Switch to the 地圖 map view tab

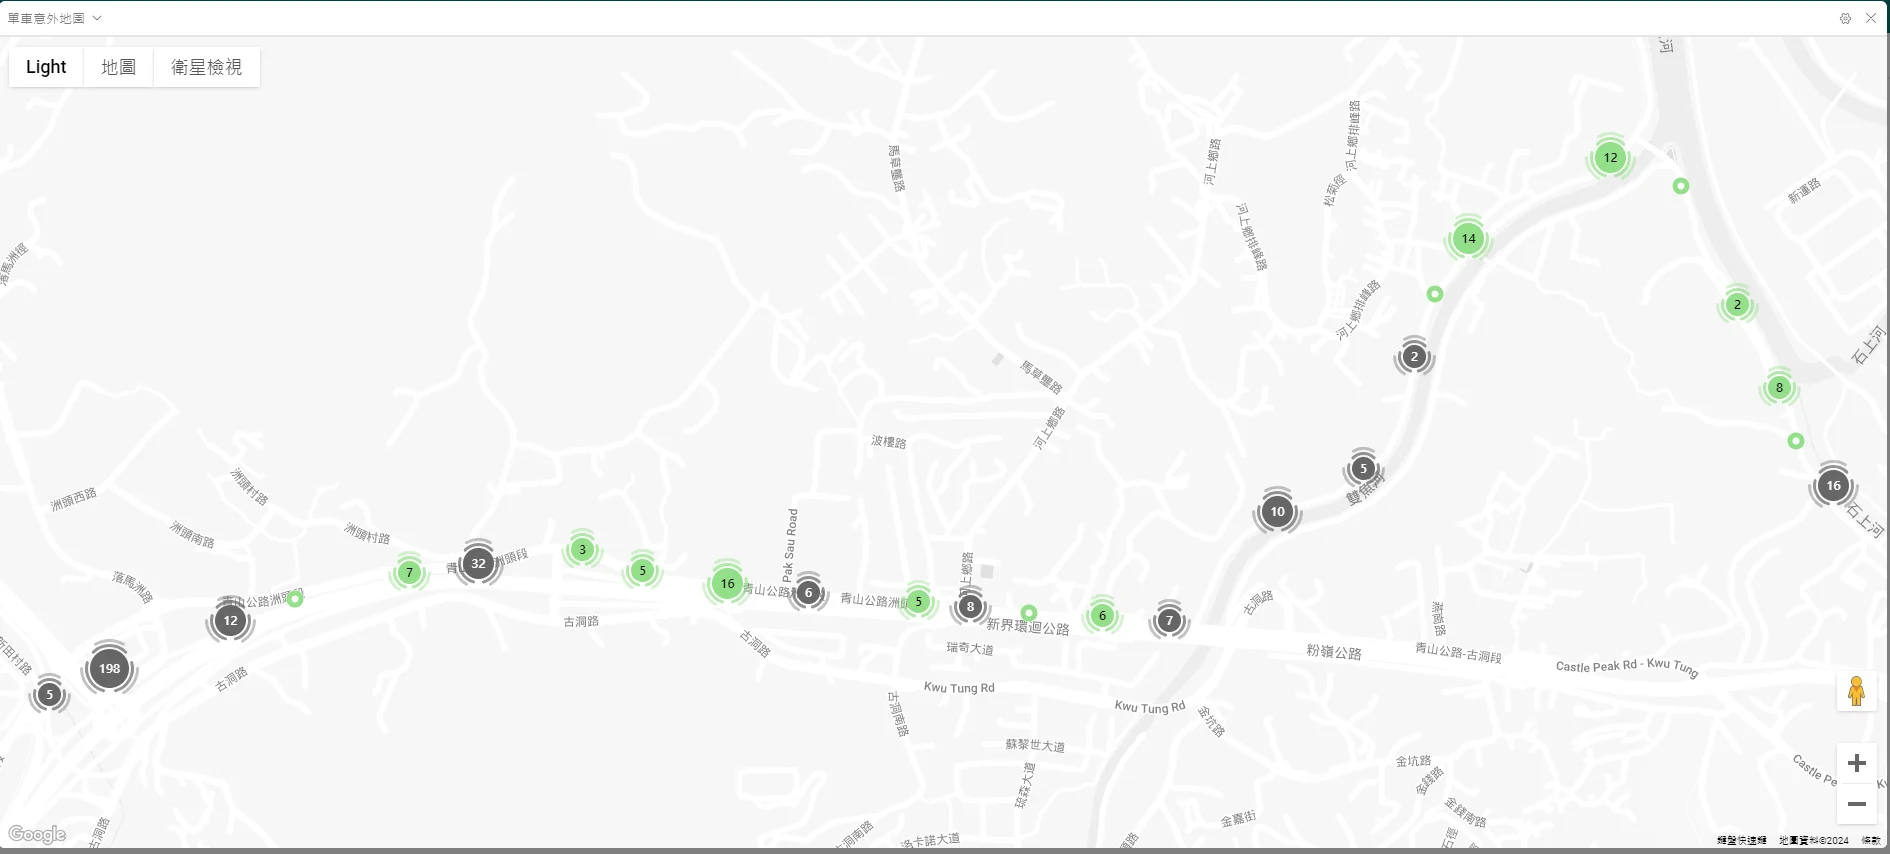coord(119,67)
